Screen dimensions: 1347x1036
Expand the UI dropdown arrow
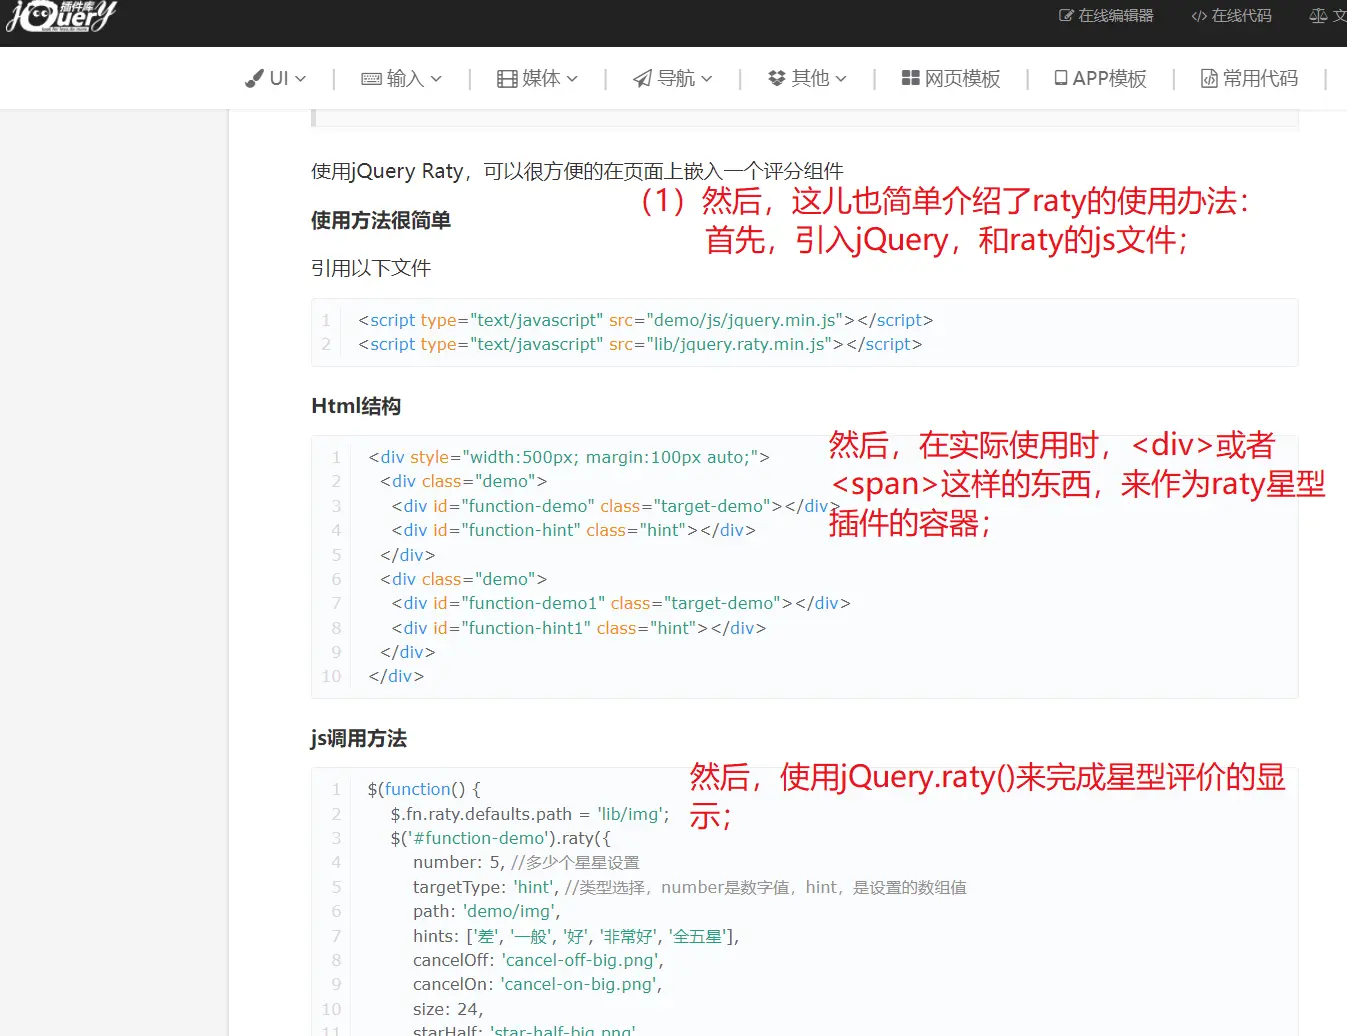click(x=300, y=79)
